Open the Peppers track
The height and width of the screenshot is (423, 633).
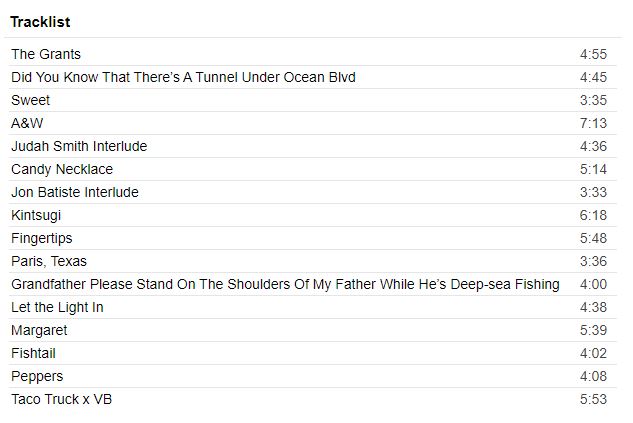[37, 376]
